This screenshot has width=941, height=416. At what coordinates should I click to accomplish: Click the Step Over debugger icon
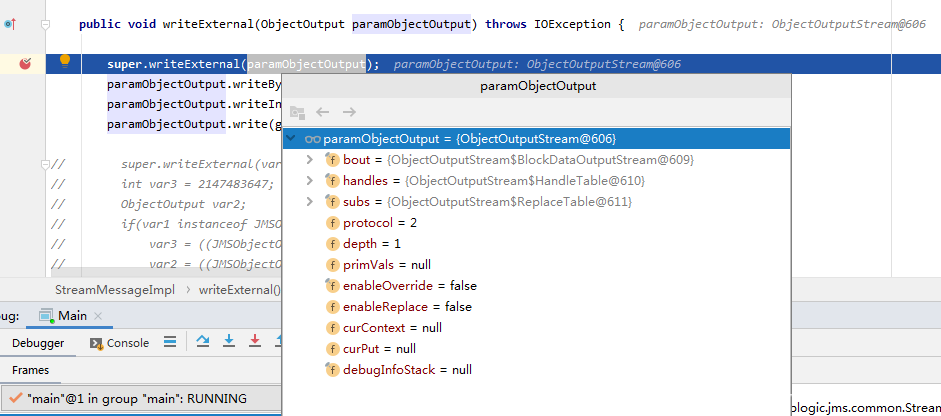tap(203, 342)
